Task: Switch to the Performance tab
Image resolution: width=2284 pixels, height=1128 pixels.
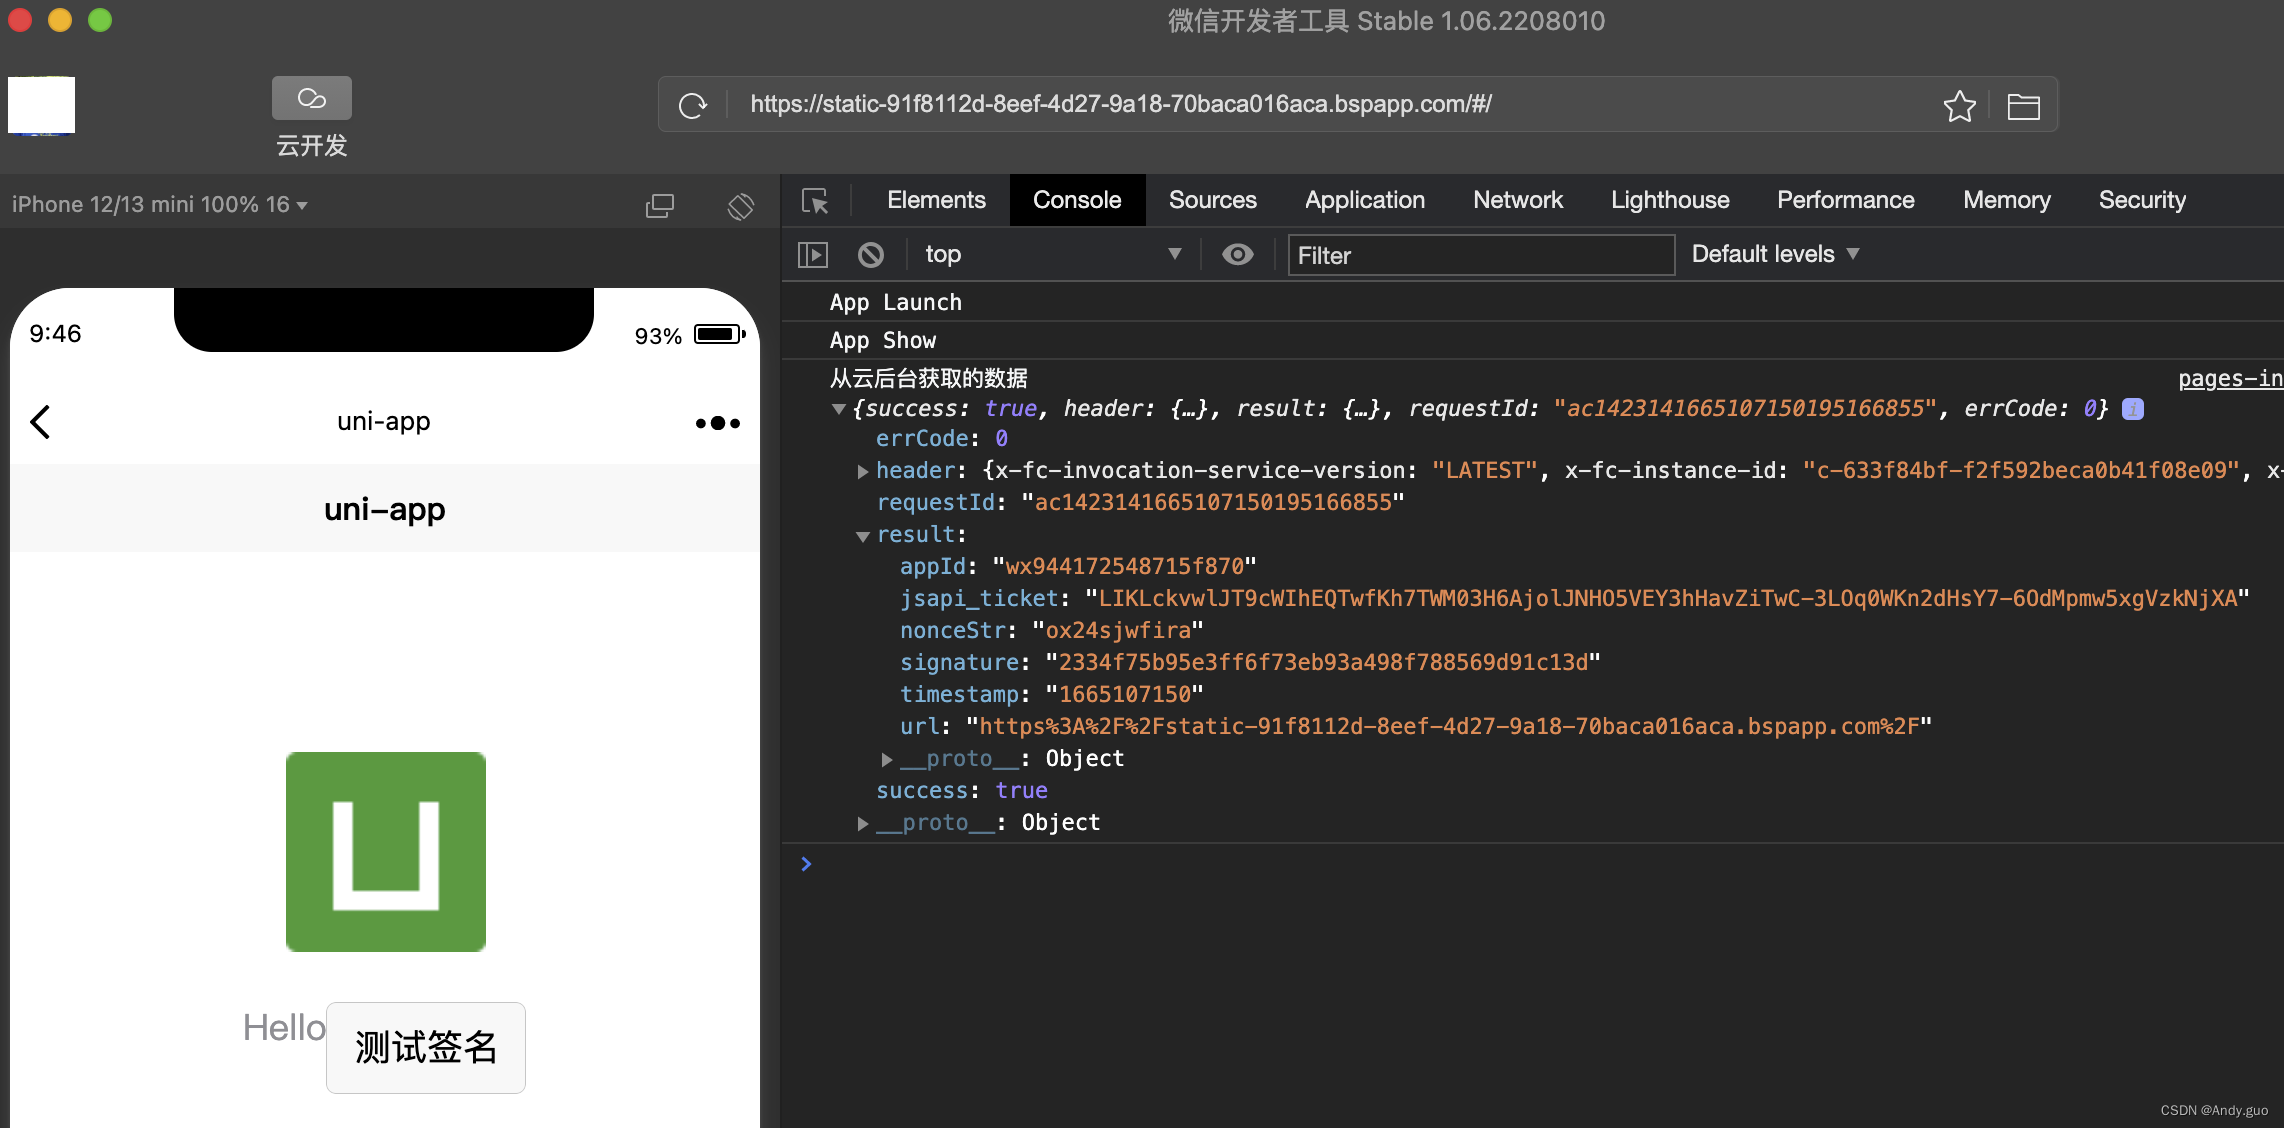Action: 1845,200
